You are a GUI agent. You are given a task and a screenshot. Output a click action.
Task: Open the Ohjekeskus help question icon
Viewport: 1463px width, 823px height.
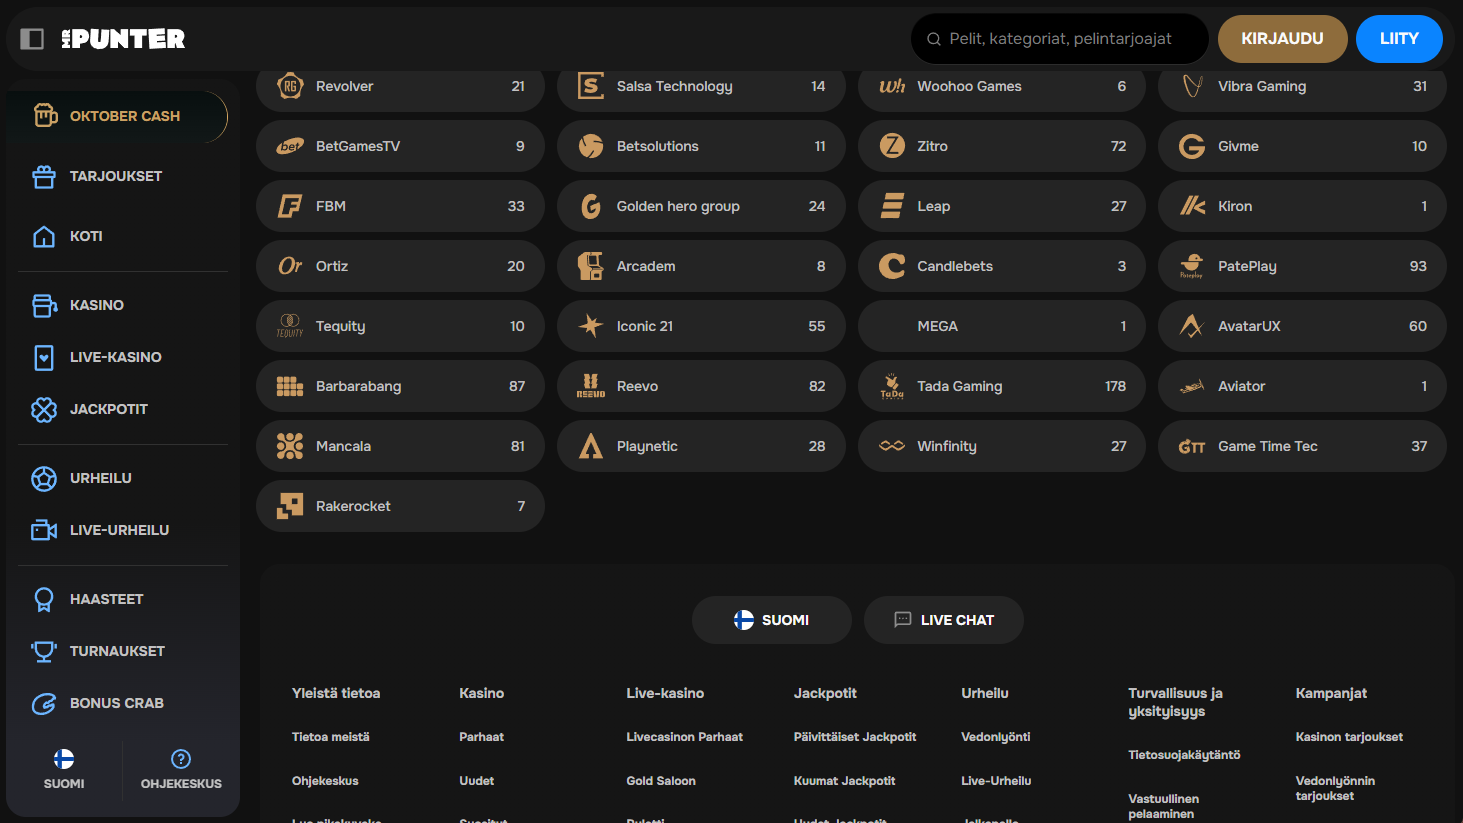click(x=181, y=759)
